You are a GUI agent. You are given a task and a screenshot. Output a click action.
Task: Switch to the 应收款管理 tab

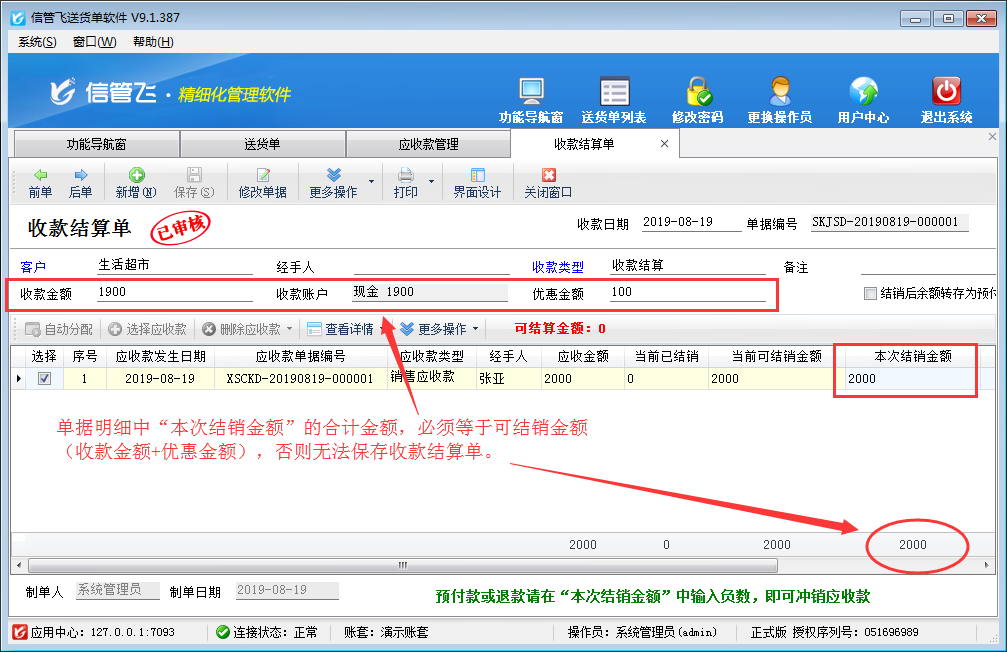coord(428,144)
